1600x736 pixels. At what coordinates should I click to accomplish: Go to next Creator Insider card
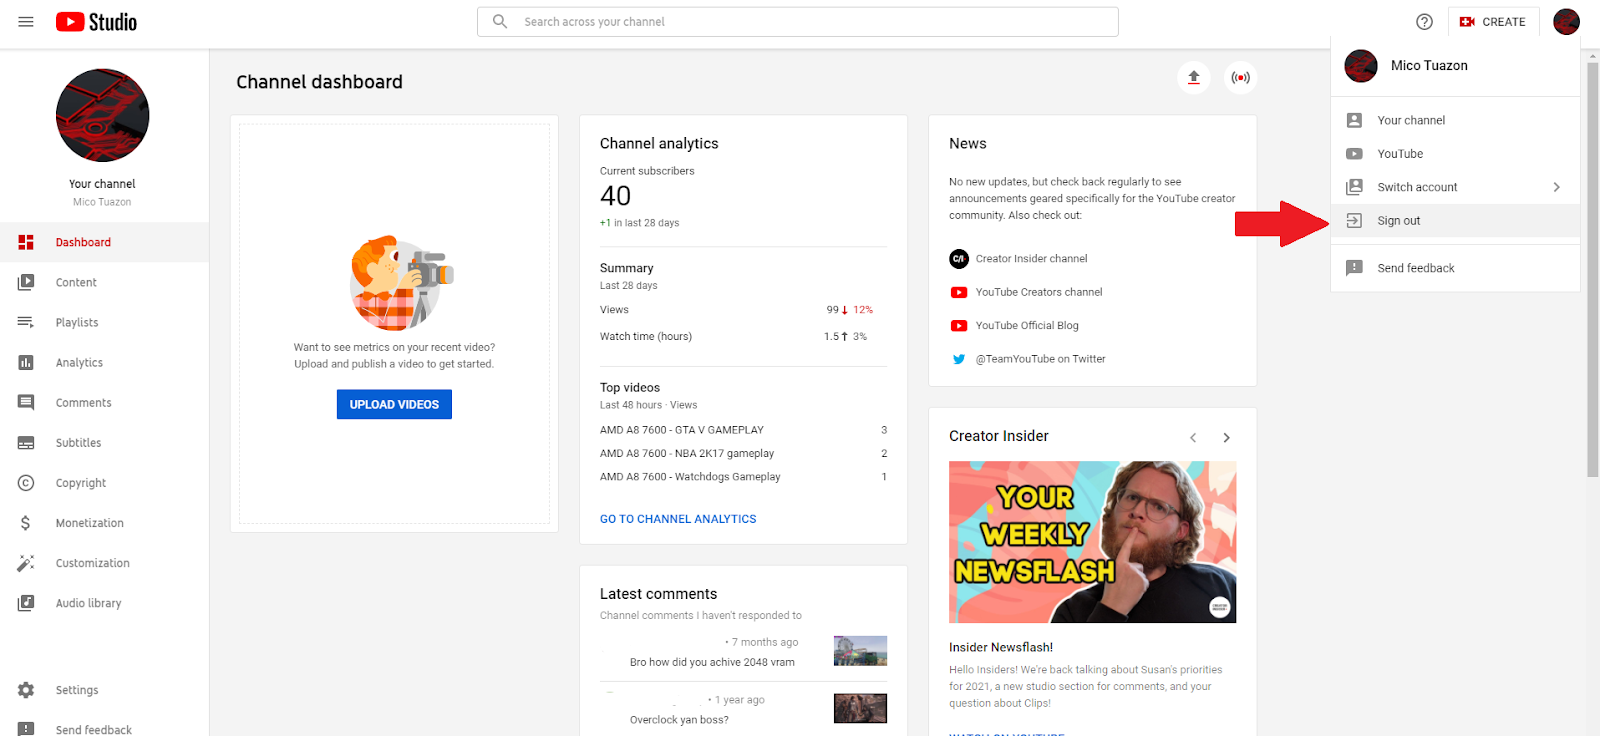(x=1226, y=438)
